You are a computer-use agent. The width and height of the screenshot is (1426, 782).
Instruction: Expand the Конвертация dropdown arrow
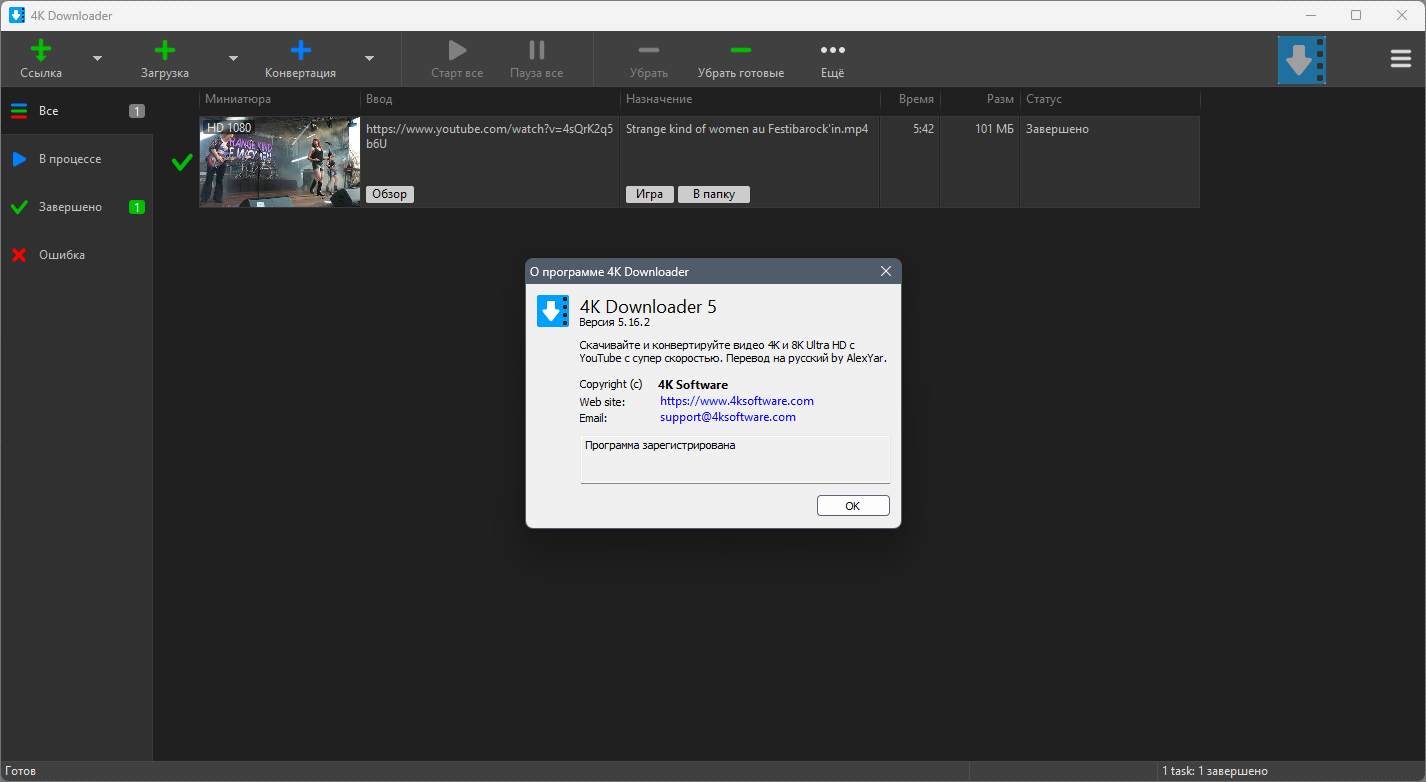pos(369,59)
